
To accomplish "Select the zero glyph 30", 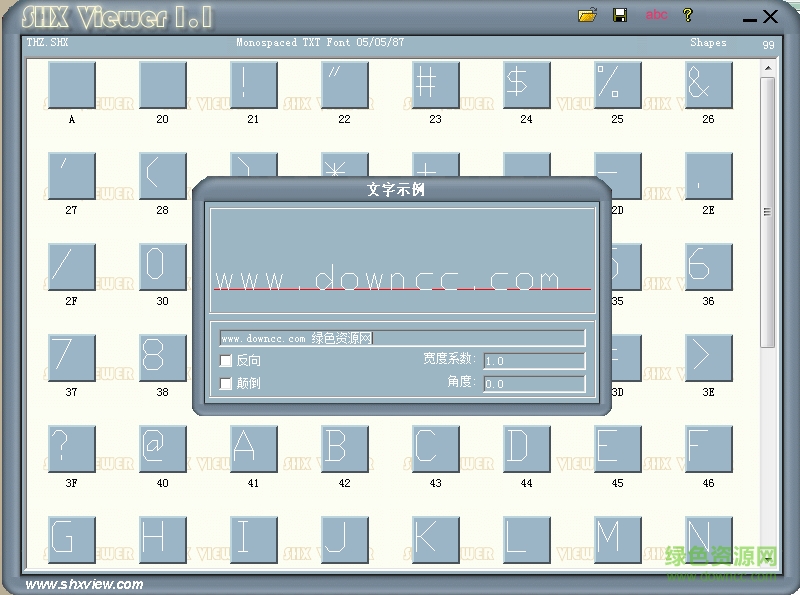I will 163,267.
